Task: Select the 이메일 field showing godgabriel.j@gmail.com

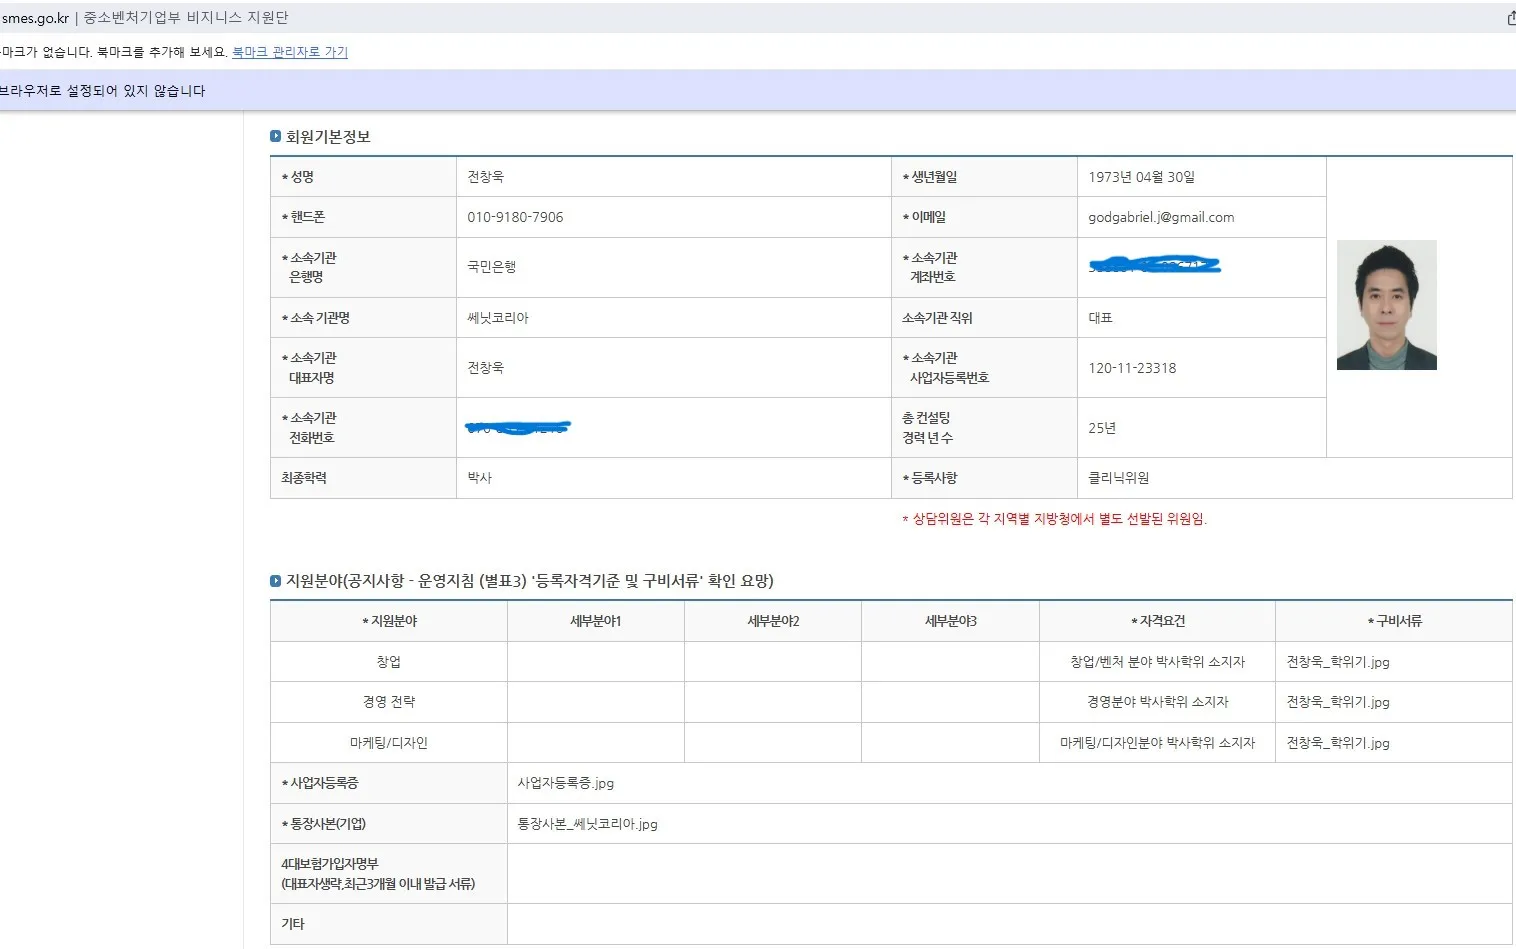Action: (x=1162, y=216)
